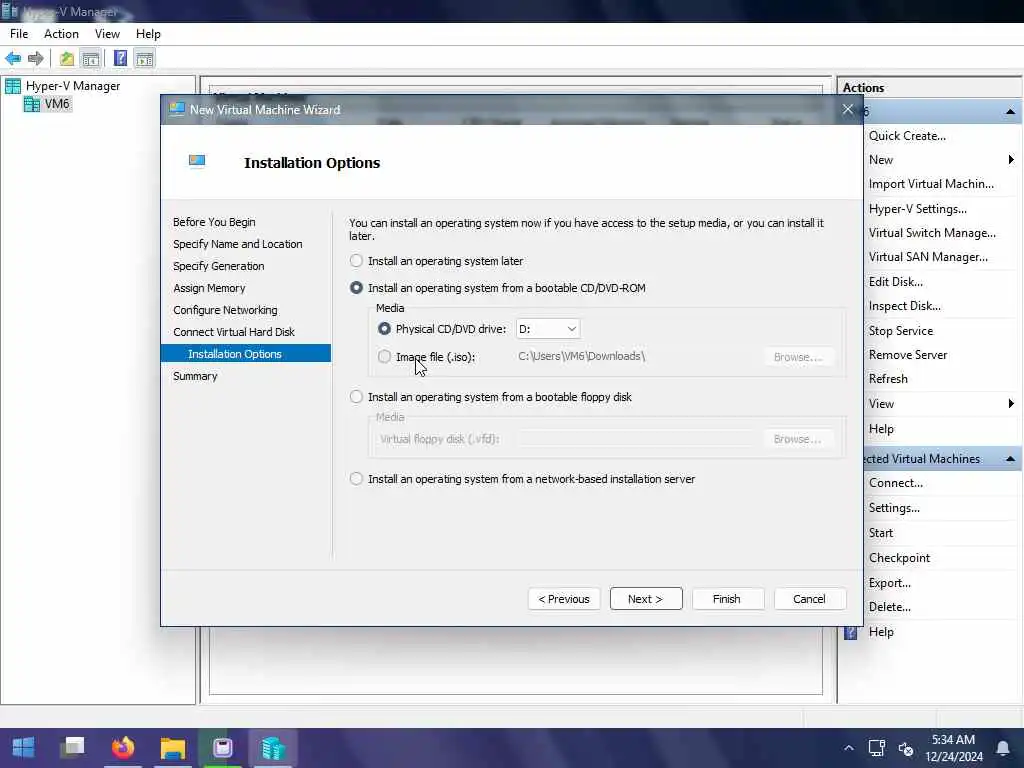Open the Action menu
The width and height of the screenshot is (1024, 768).
[61, 34]
